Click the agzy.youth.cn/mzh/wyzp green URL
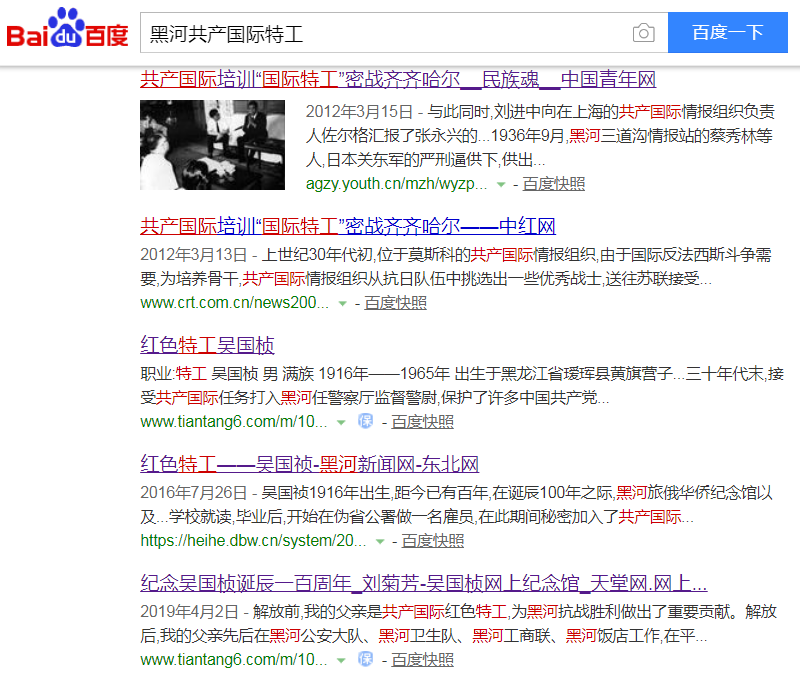Screen dimensions: 800x673 click(396, 184)
